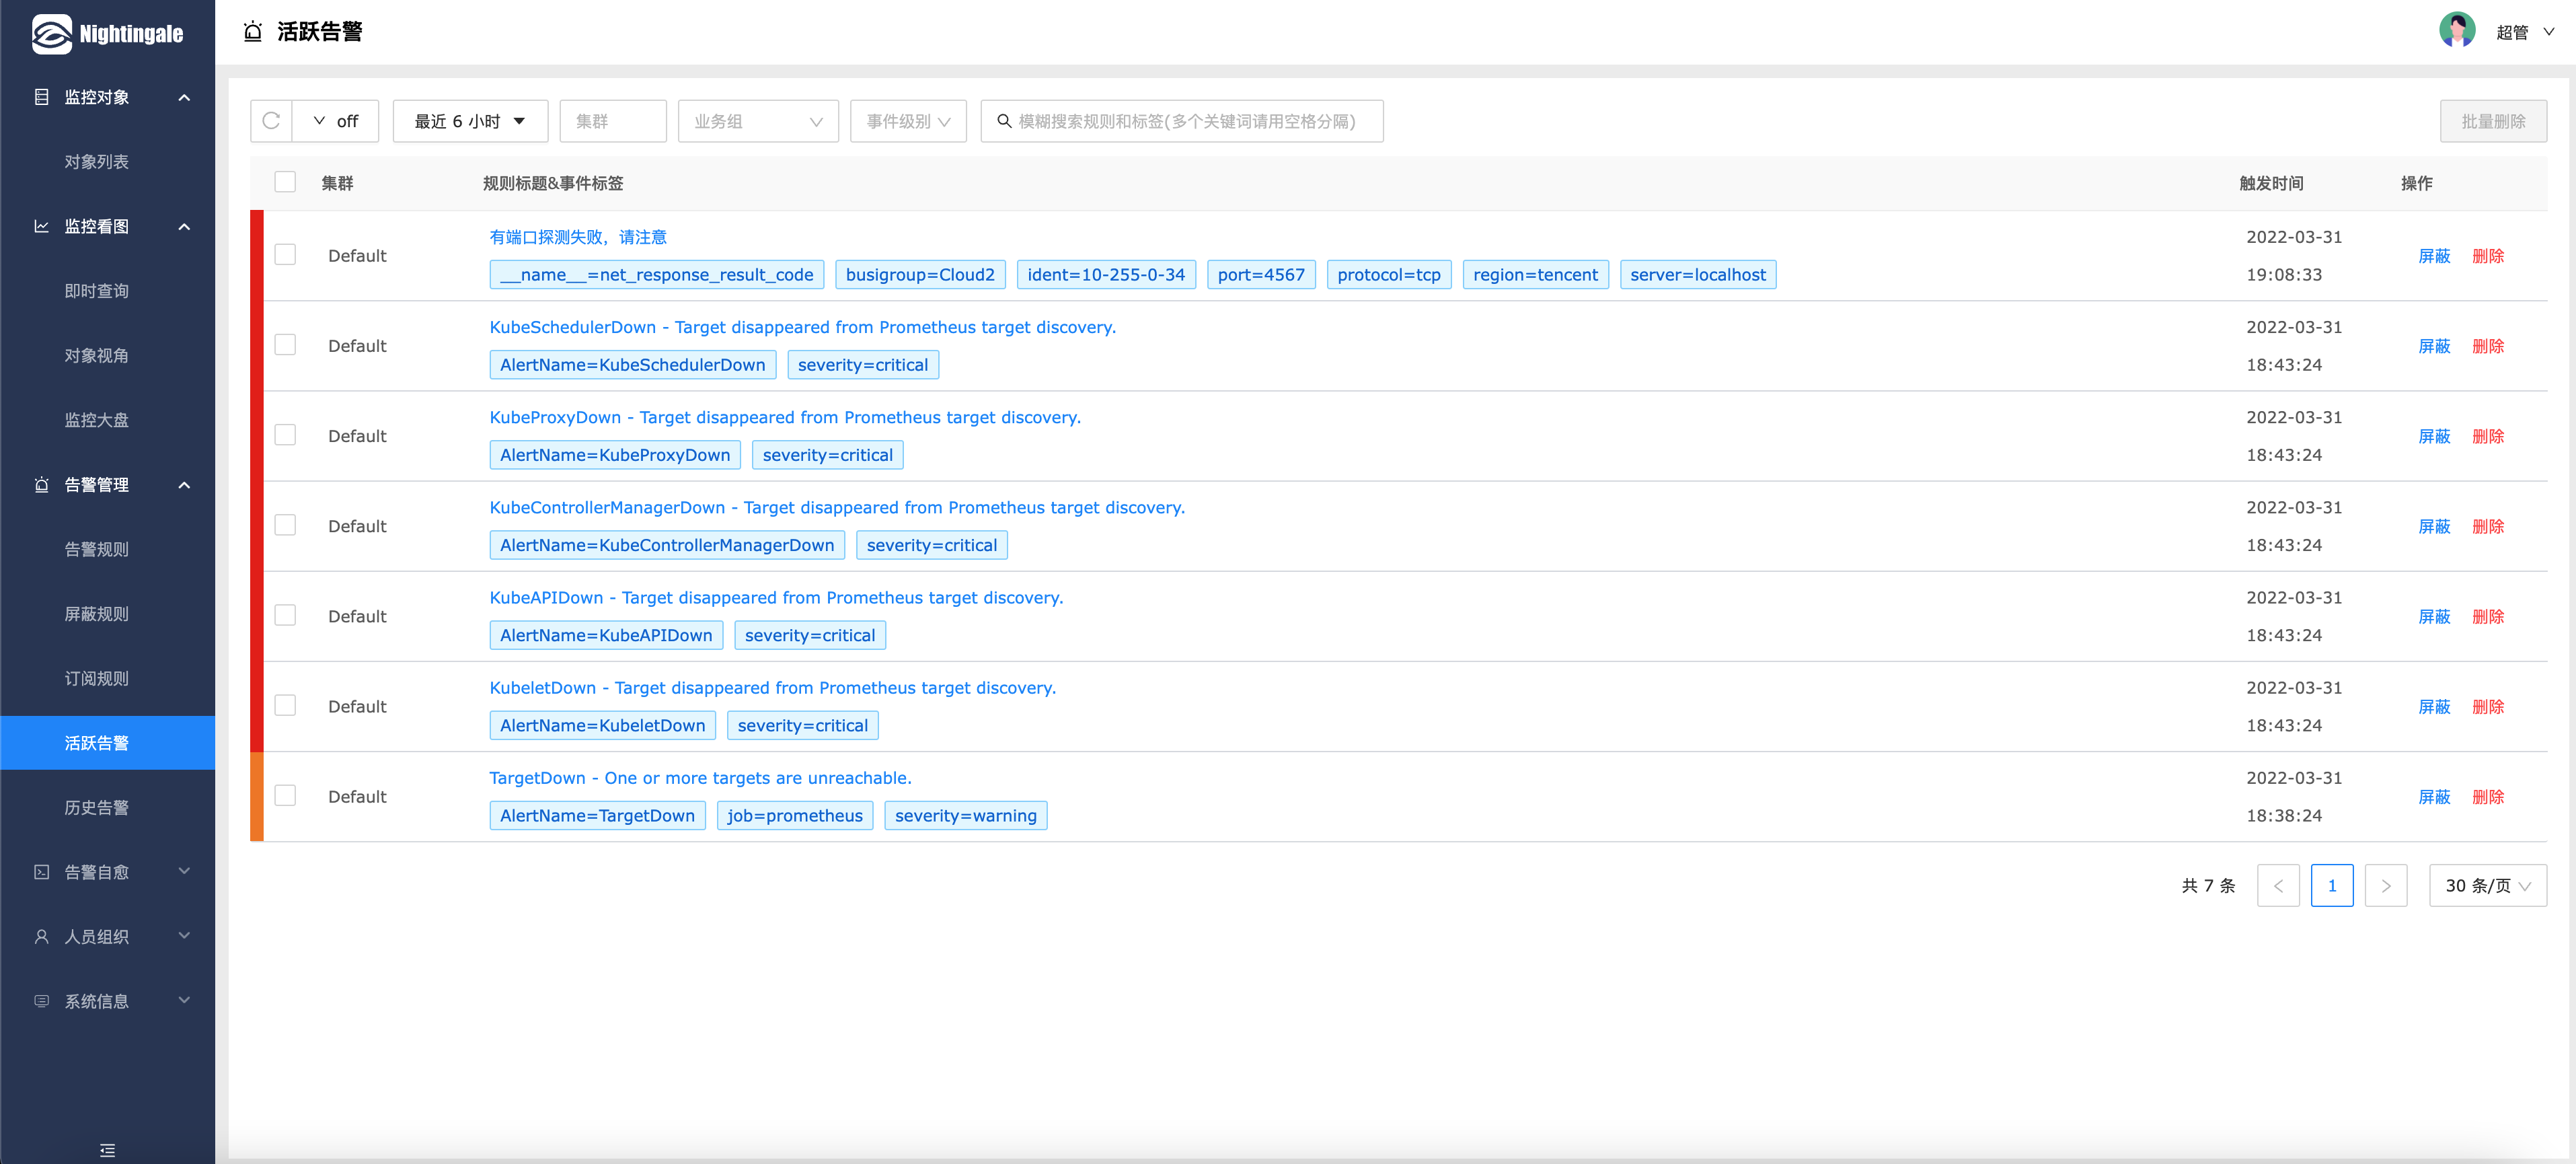This screenshot has height=1164, width=2576.
Task: Click the severity=warning tag
Action: [965, 815]
